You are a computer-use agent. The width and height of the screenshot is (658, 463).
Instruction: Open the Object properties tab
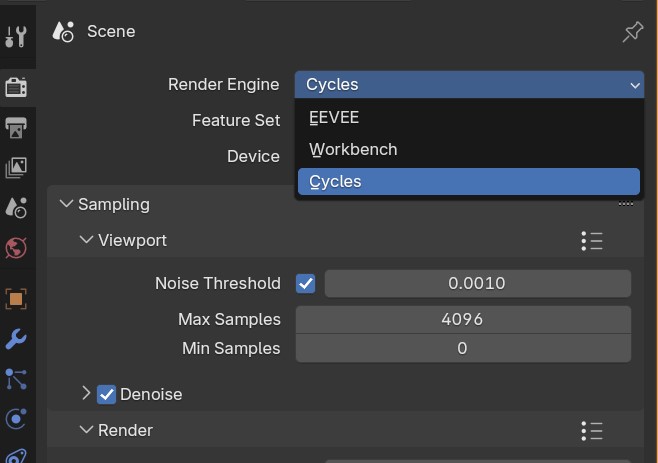coord(16,299)
